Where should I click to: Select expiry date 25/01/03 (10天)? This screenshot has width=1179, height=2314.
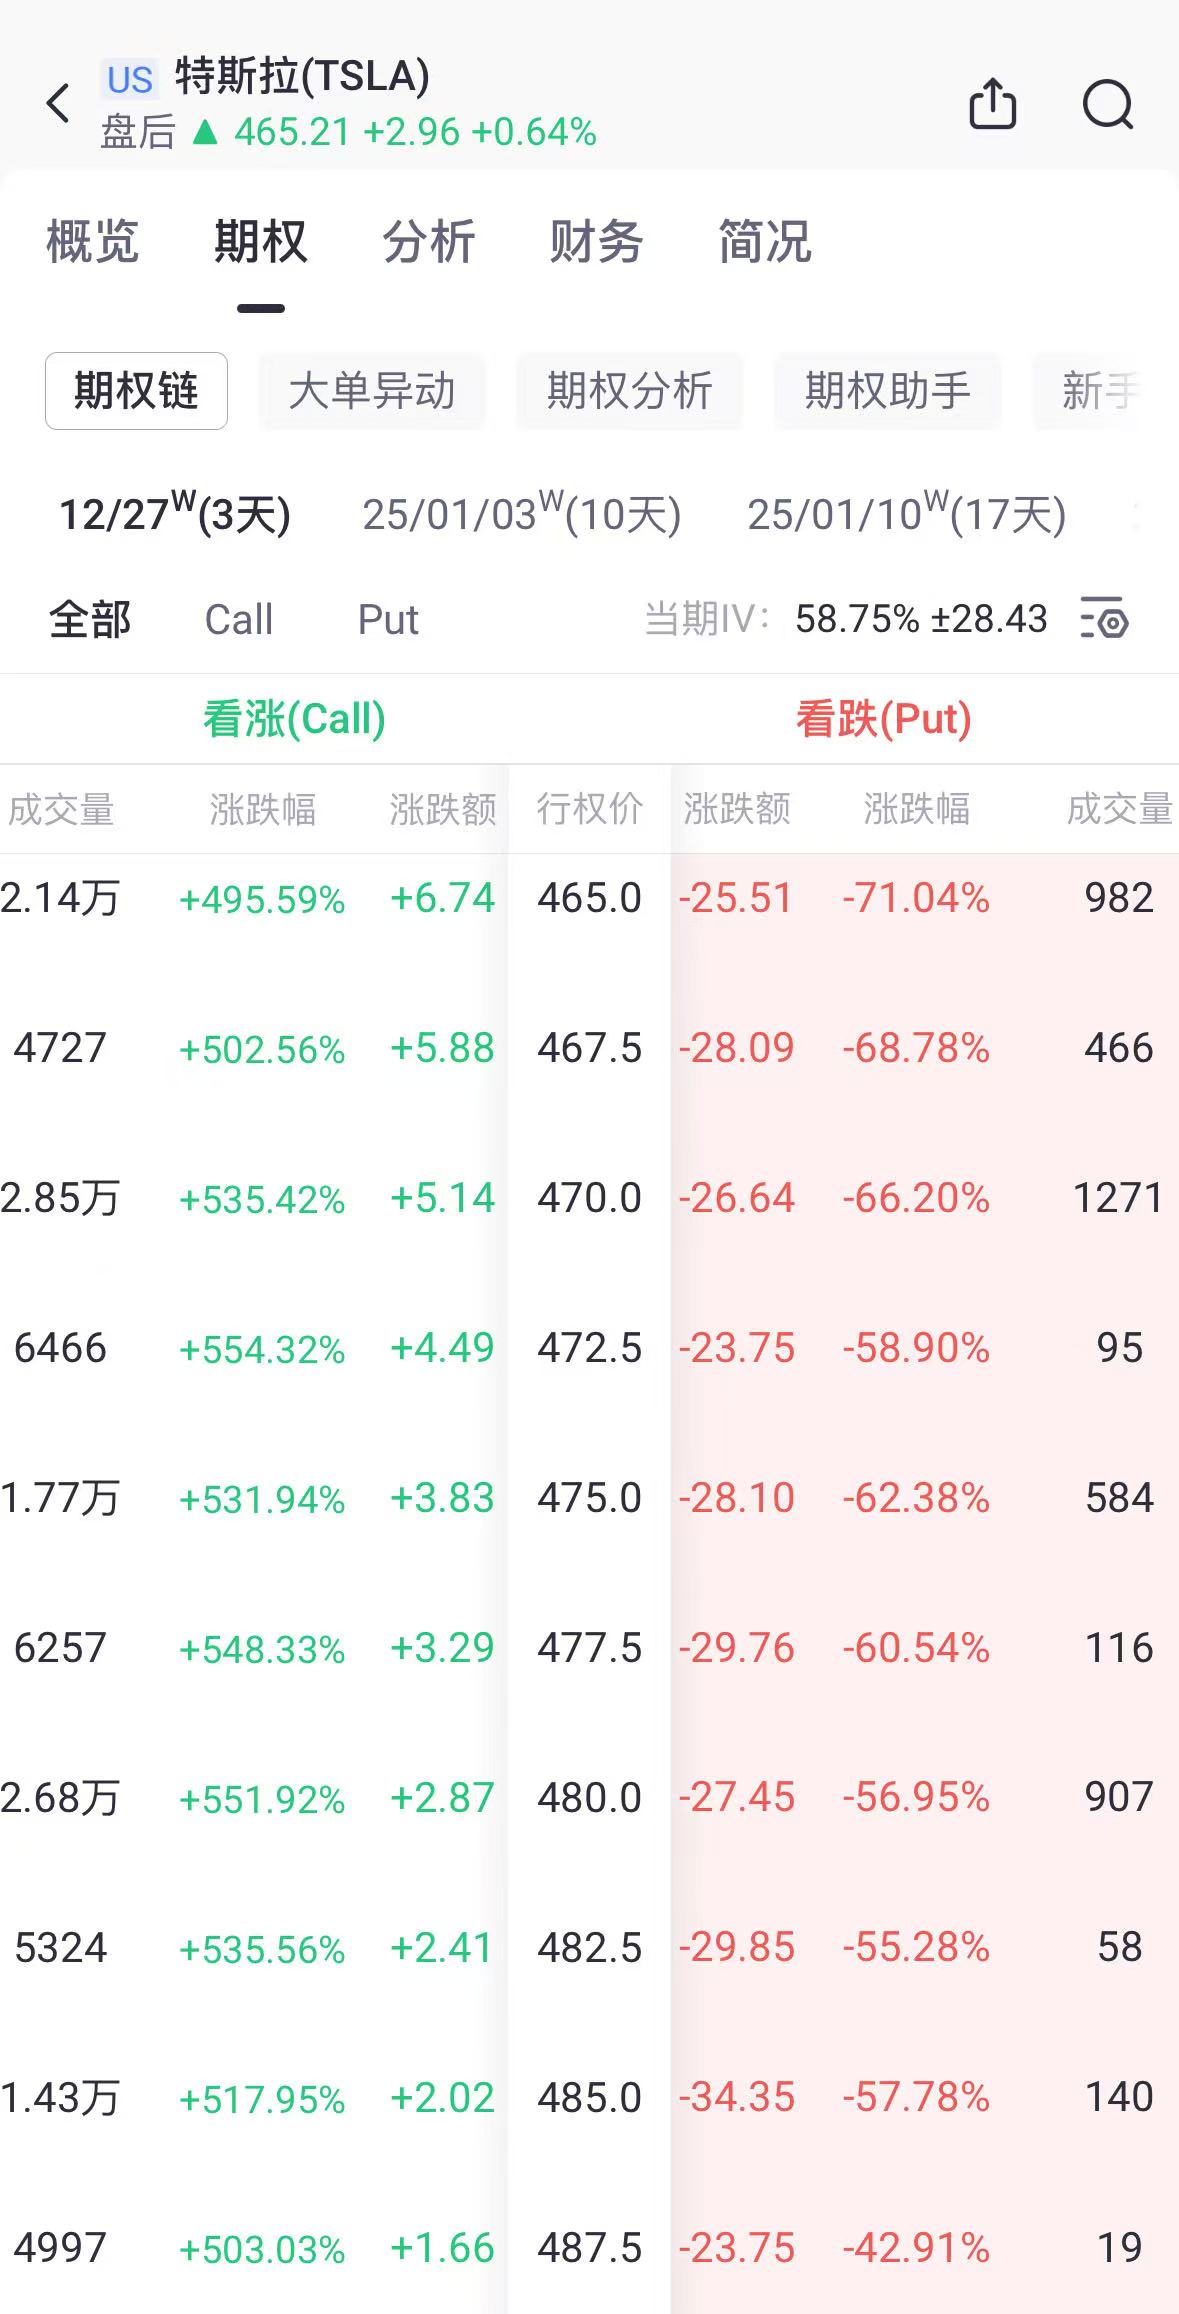pyautogui.click(x=521, y=514)
